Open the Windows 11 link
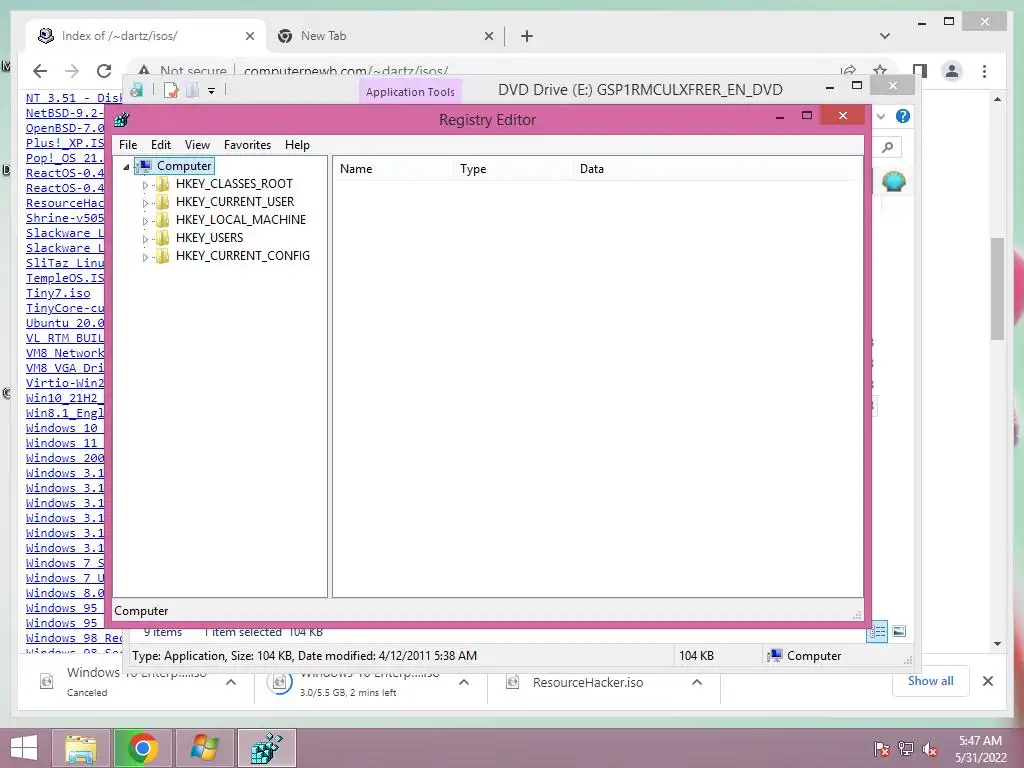This screenshot has width=1024, height=768. [61, 443]
